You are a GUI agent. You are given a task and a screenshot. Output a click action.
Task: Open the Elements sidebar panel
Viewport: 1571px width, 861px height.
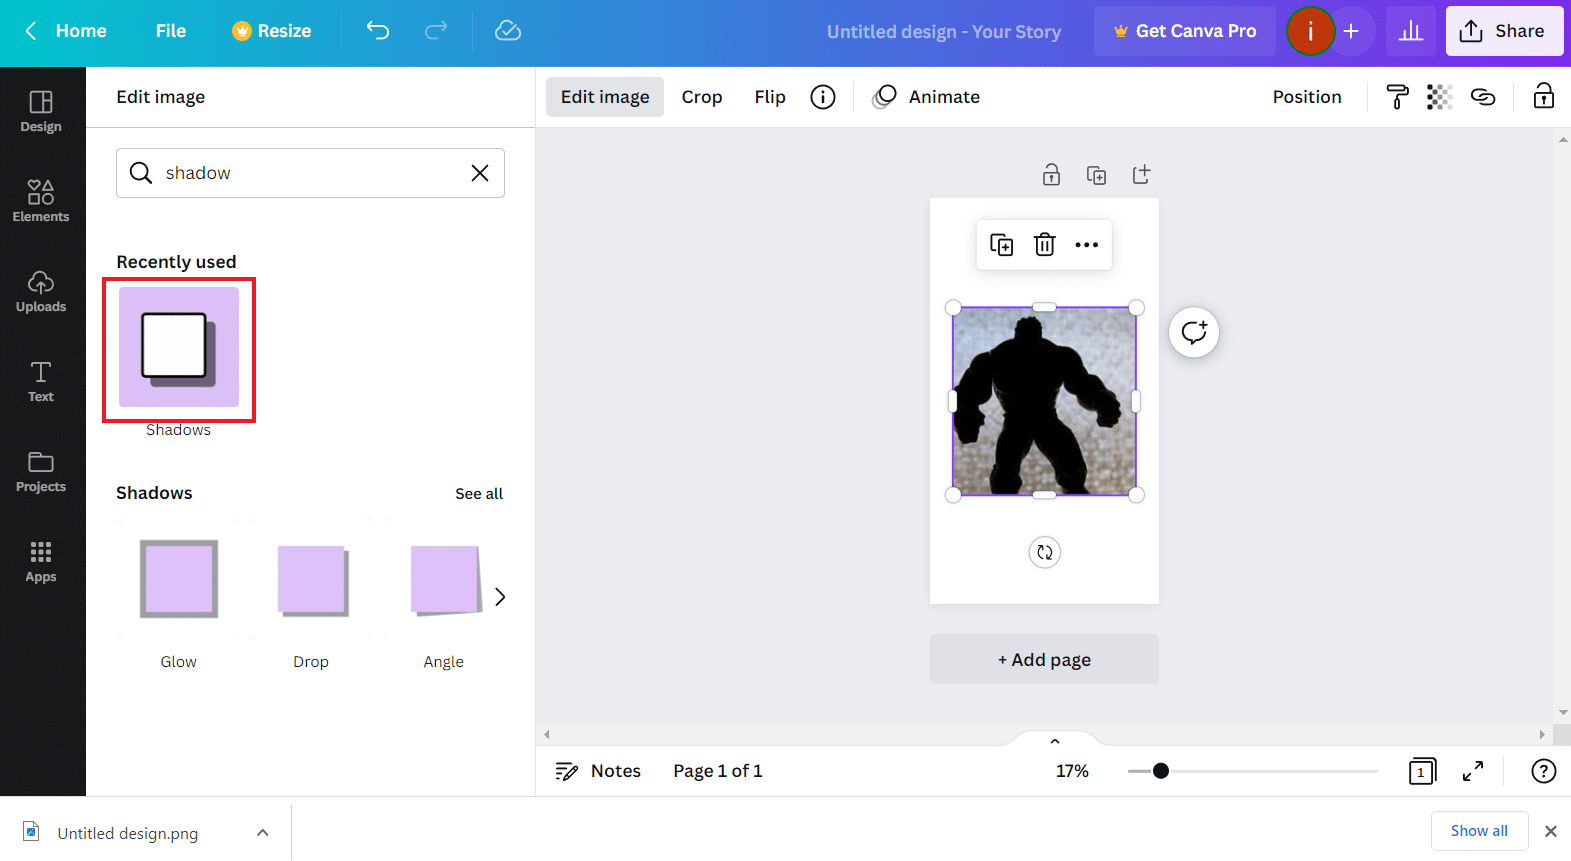click(41, 201)
